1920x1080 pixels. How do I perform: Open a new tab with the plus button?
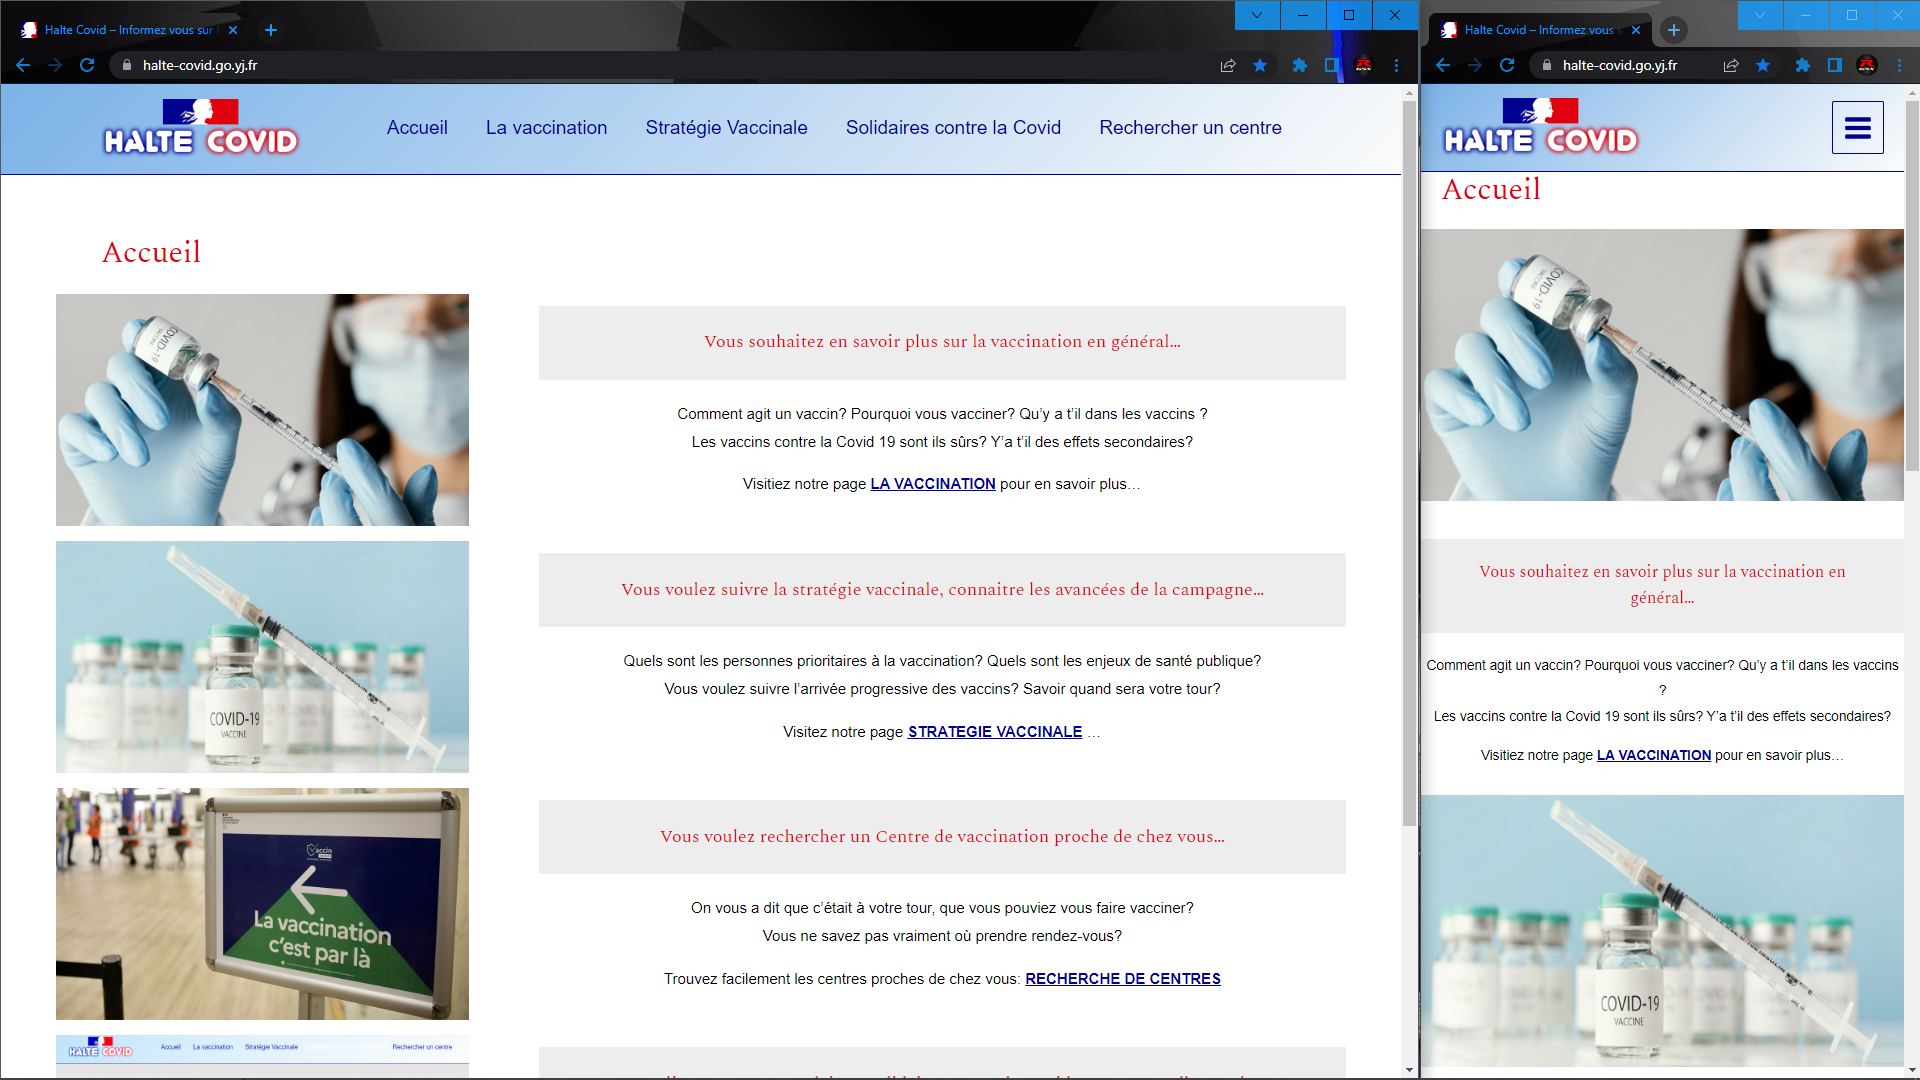[x=270, y=30]
